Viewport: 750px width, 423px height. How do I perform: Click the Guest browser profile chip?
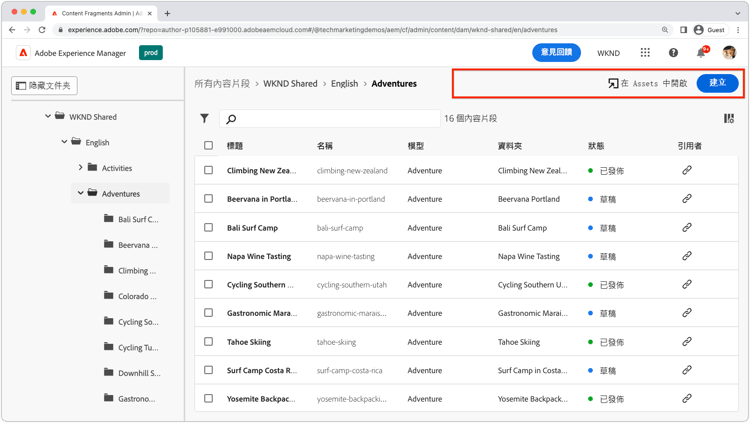[x=710, y=30]
